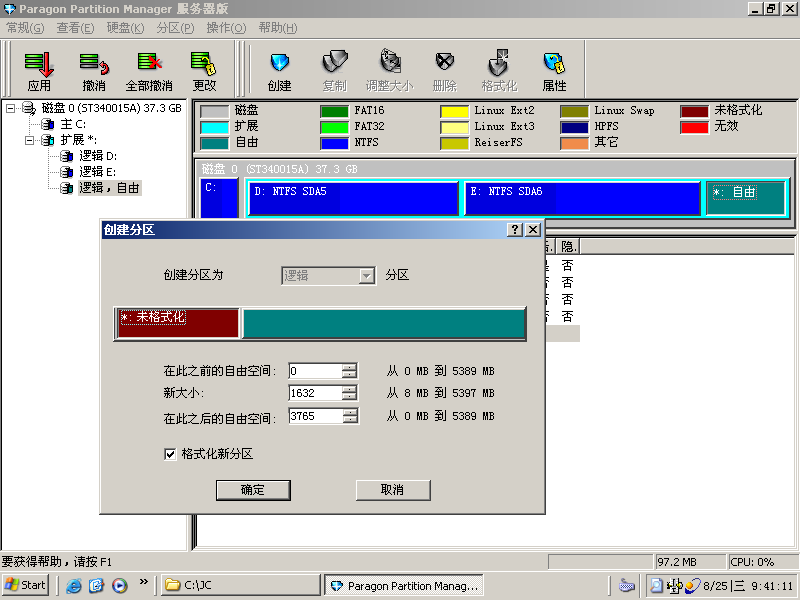Select logical D: drive icon in tree
800x600 pixels.
pyautogui.click(x=66, y=156)
